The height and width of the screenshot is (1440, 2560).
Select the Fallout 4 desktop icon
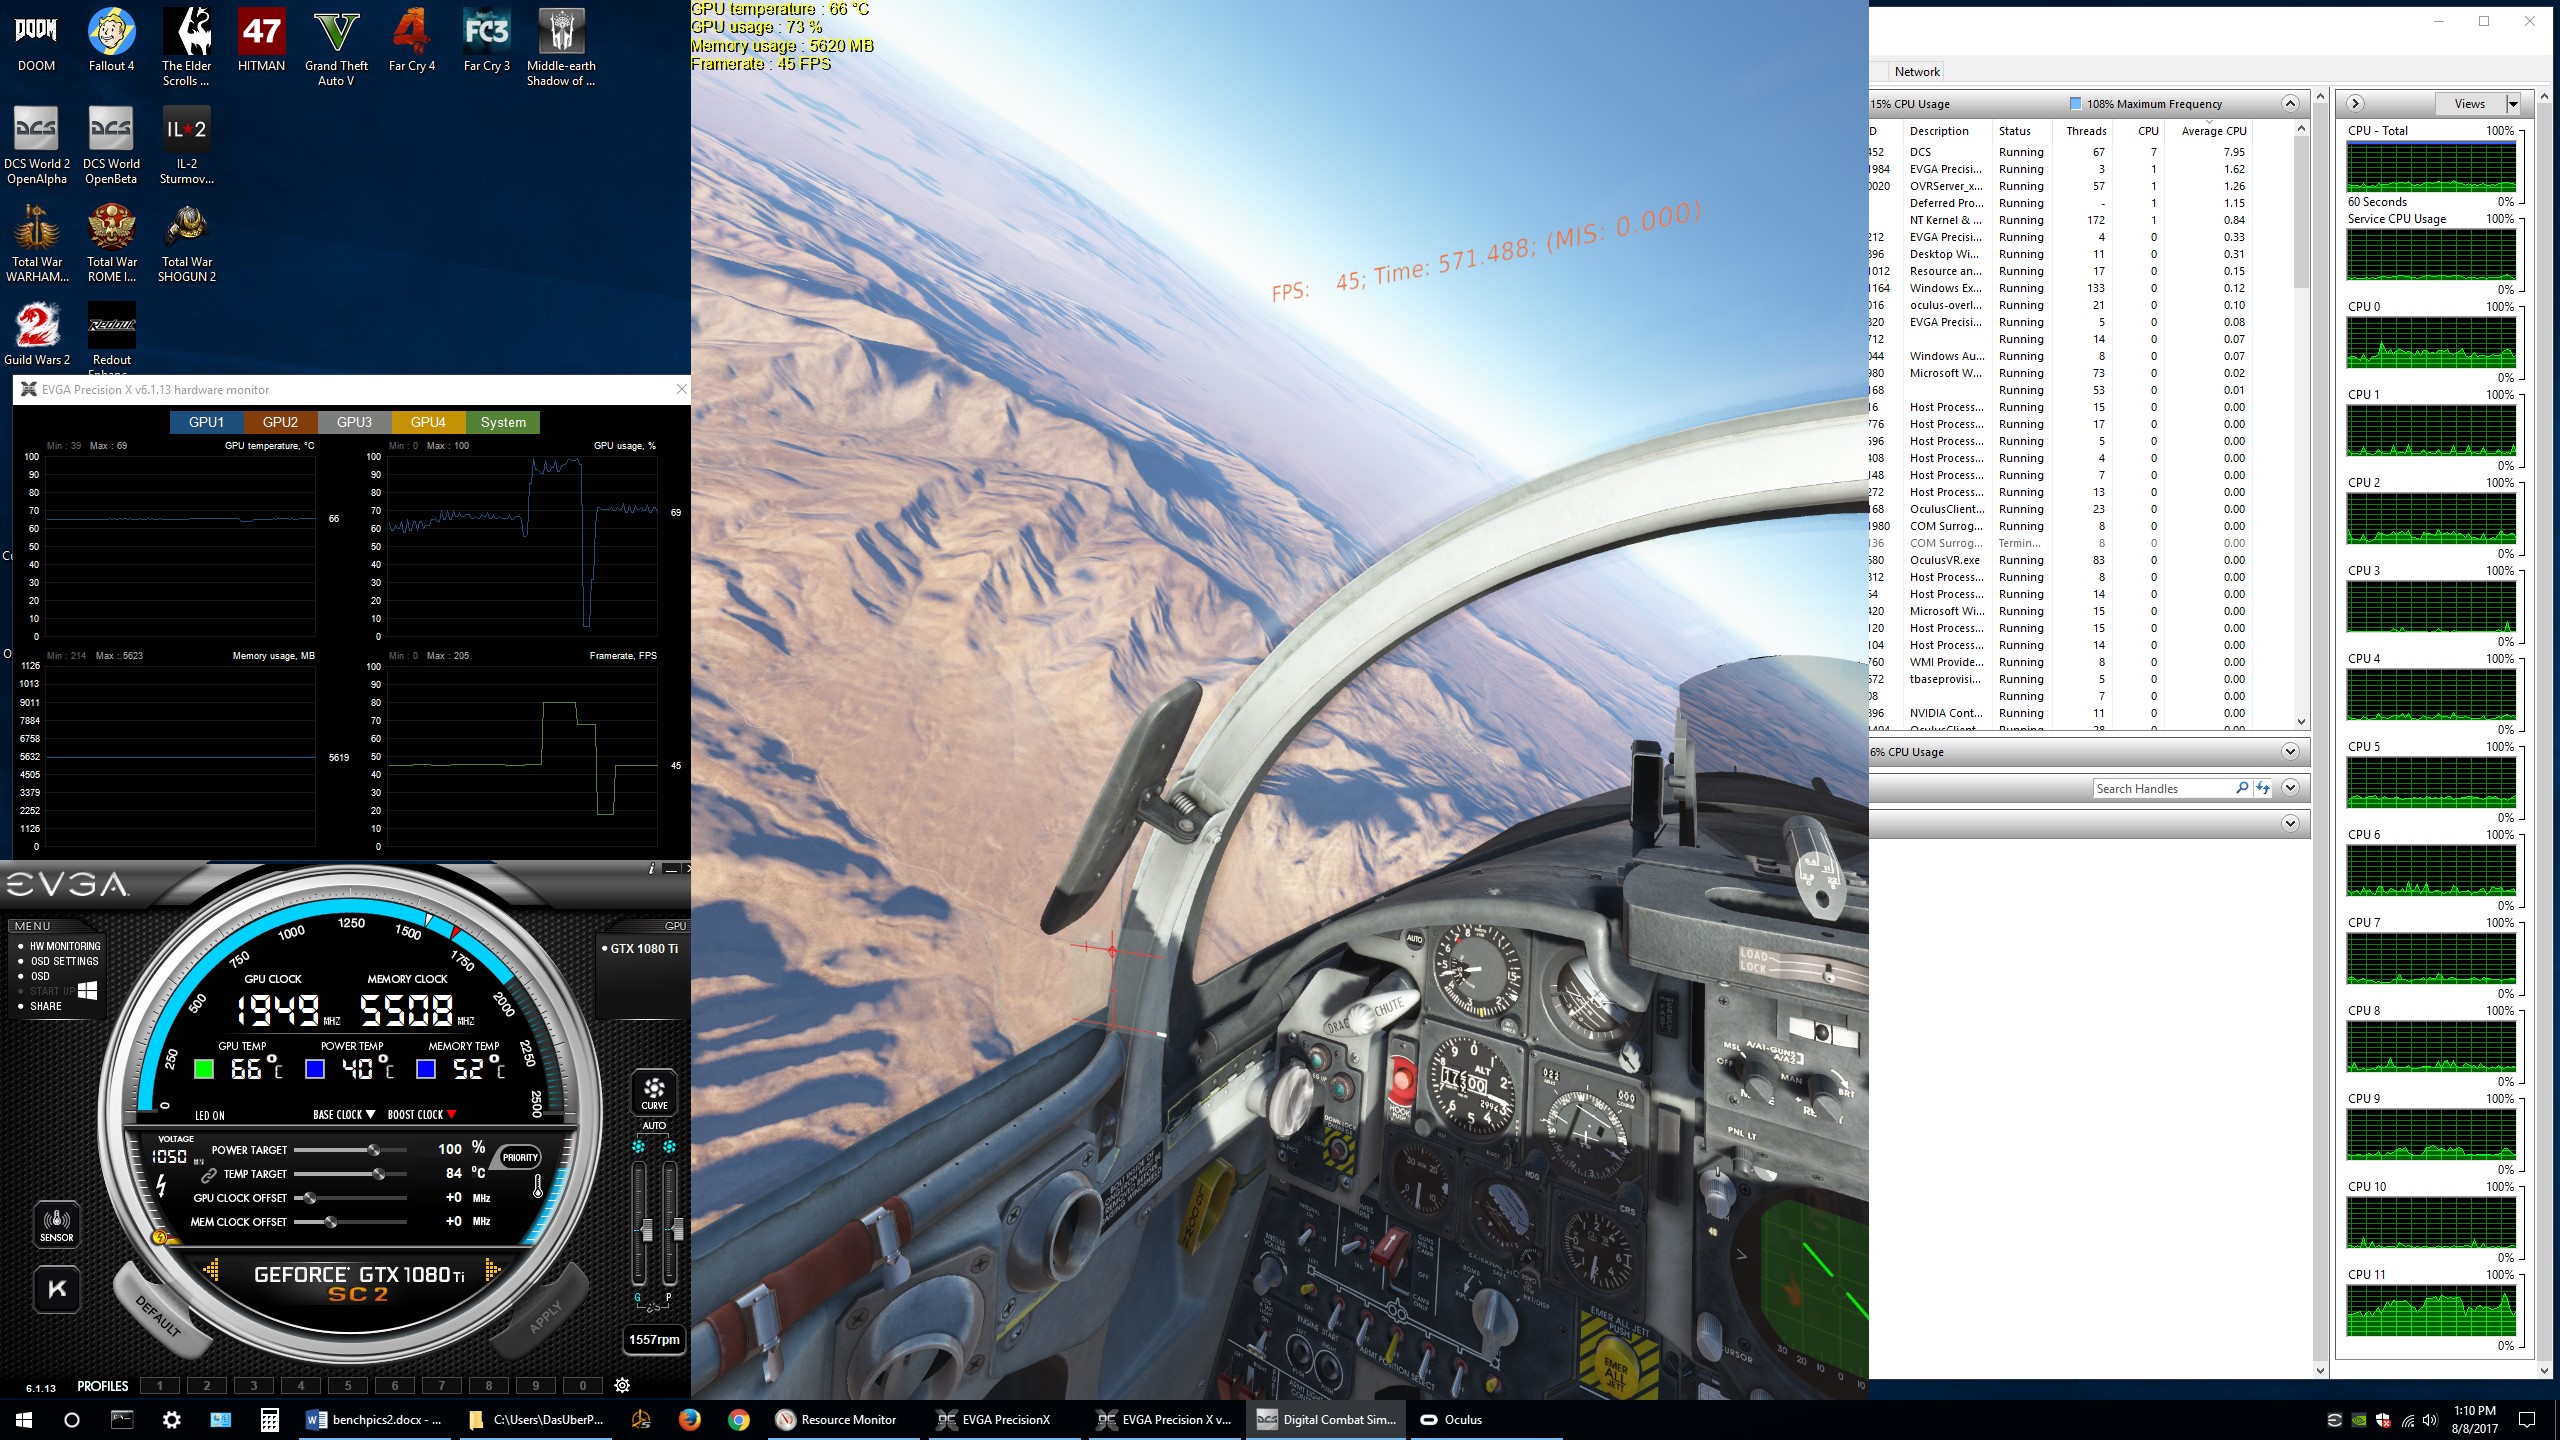111,40
